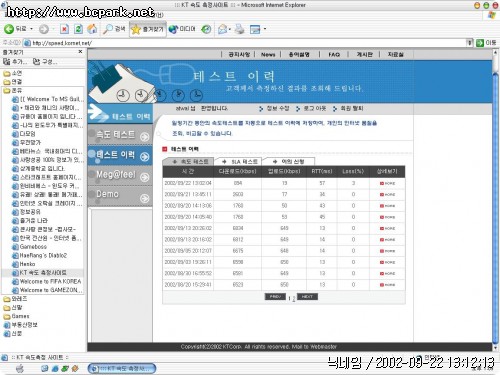This screenshot has width=500, height=375.
Task: Switch to the 이의 신청 tab
Action: click(288, 162)
